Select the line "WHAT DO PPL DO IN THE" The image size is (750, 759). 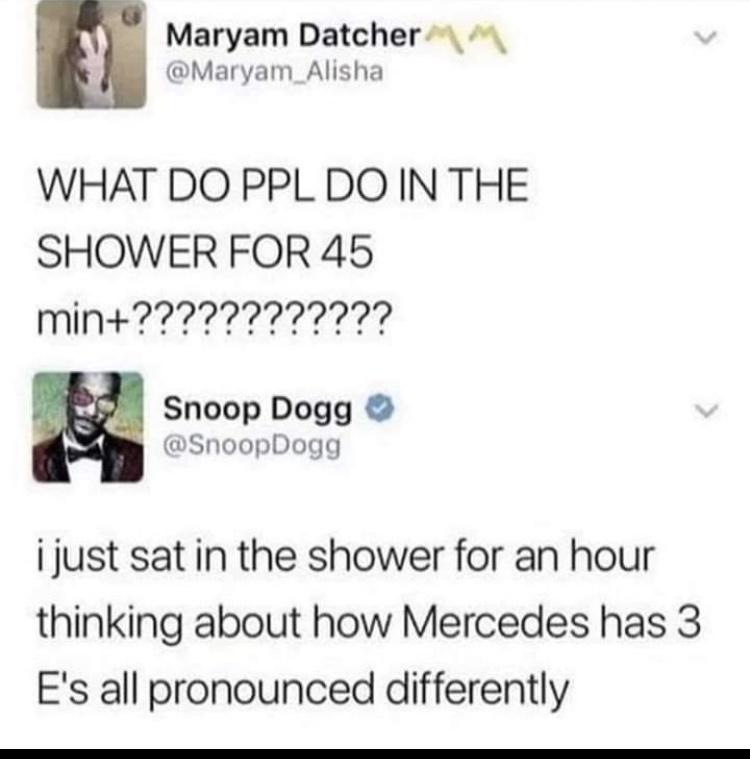[283, 184]
